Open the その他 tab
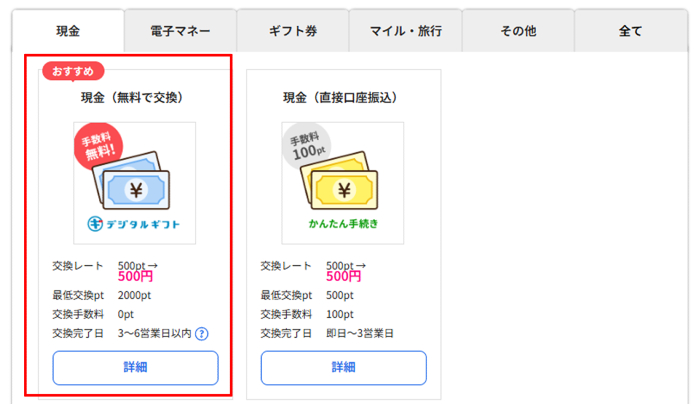700x404 pixels. click(x=518, y=31)
